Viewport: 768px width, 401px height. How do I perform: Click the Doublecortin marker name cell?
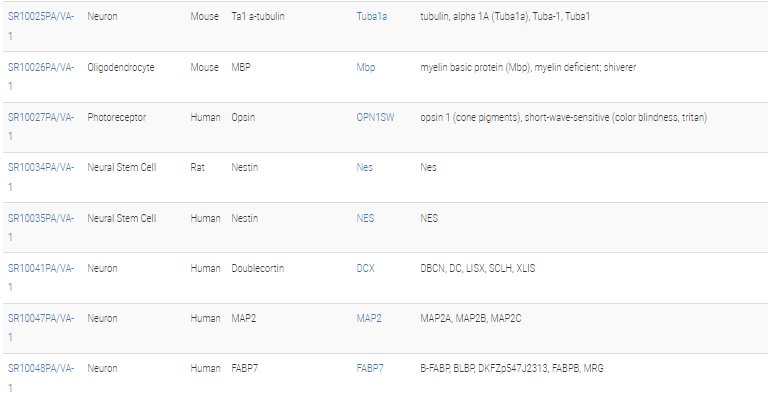[258, 268]
